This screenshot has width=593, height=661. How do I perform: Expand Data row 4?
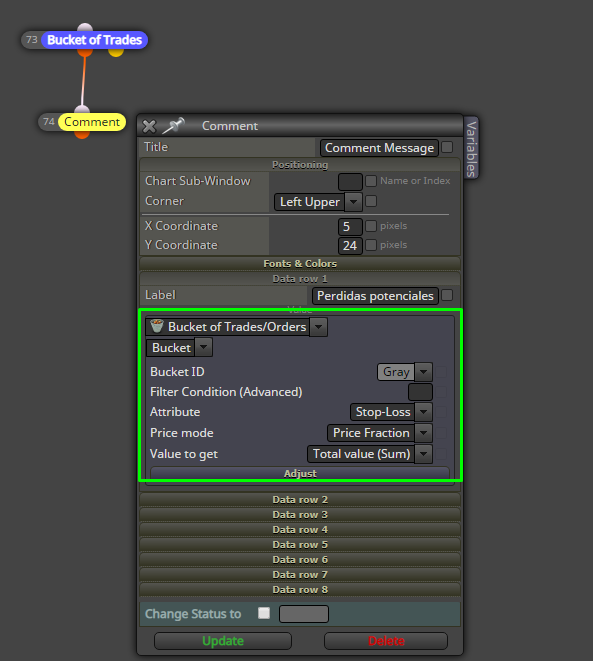tap(300, 529)
